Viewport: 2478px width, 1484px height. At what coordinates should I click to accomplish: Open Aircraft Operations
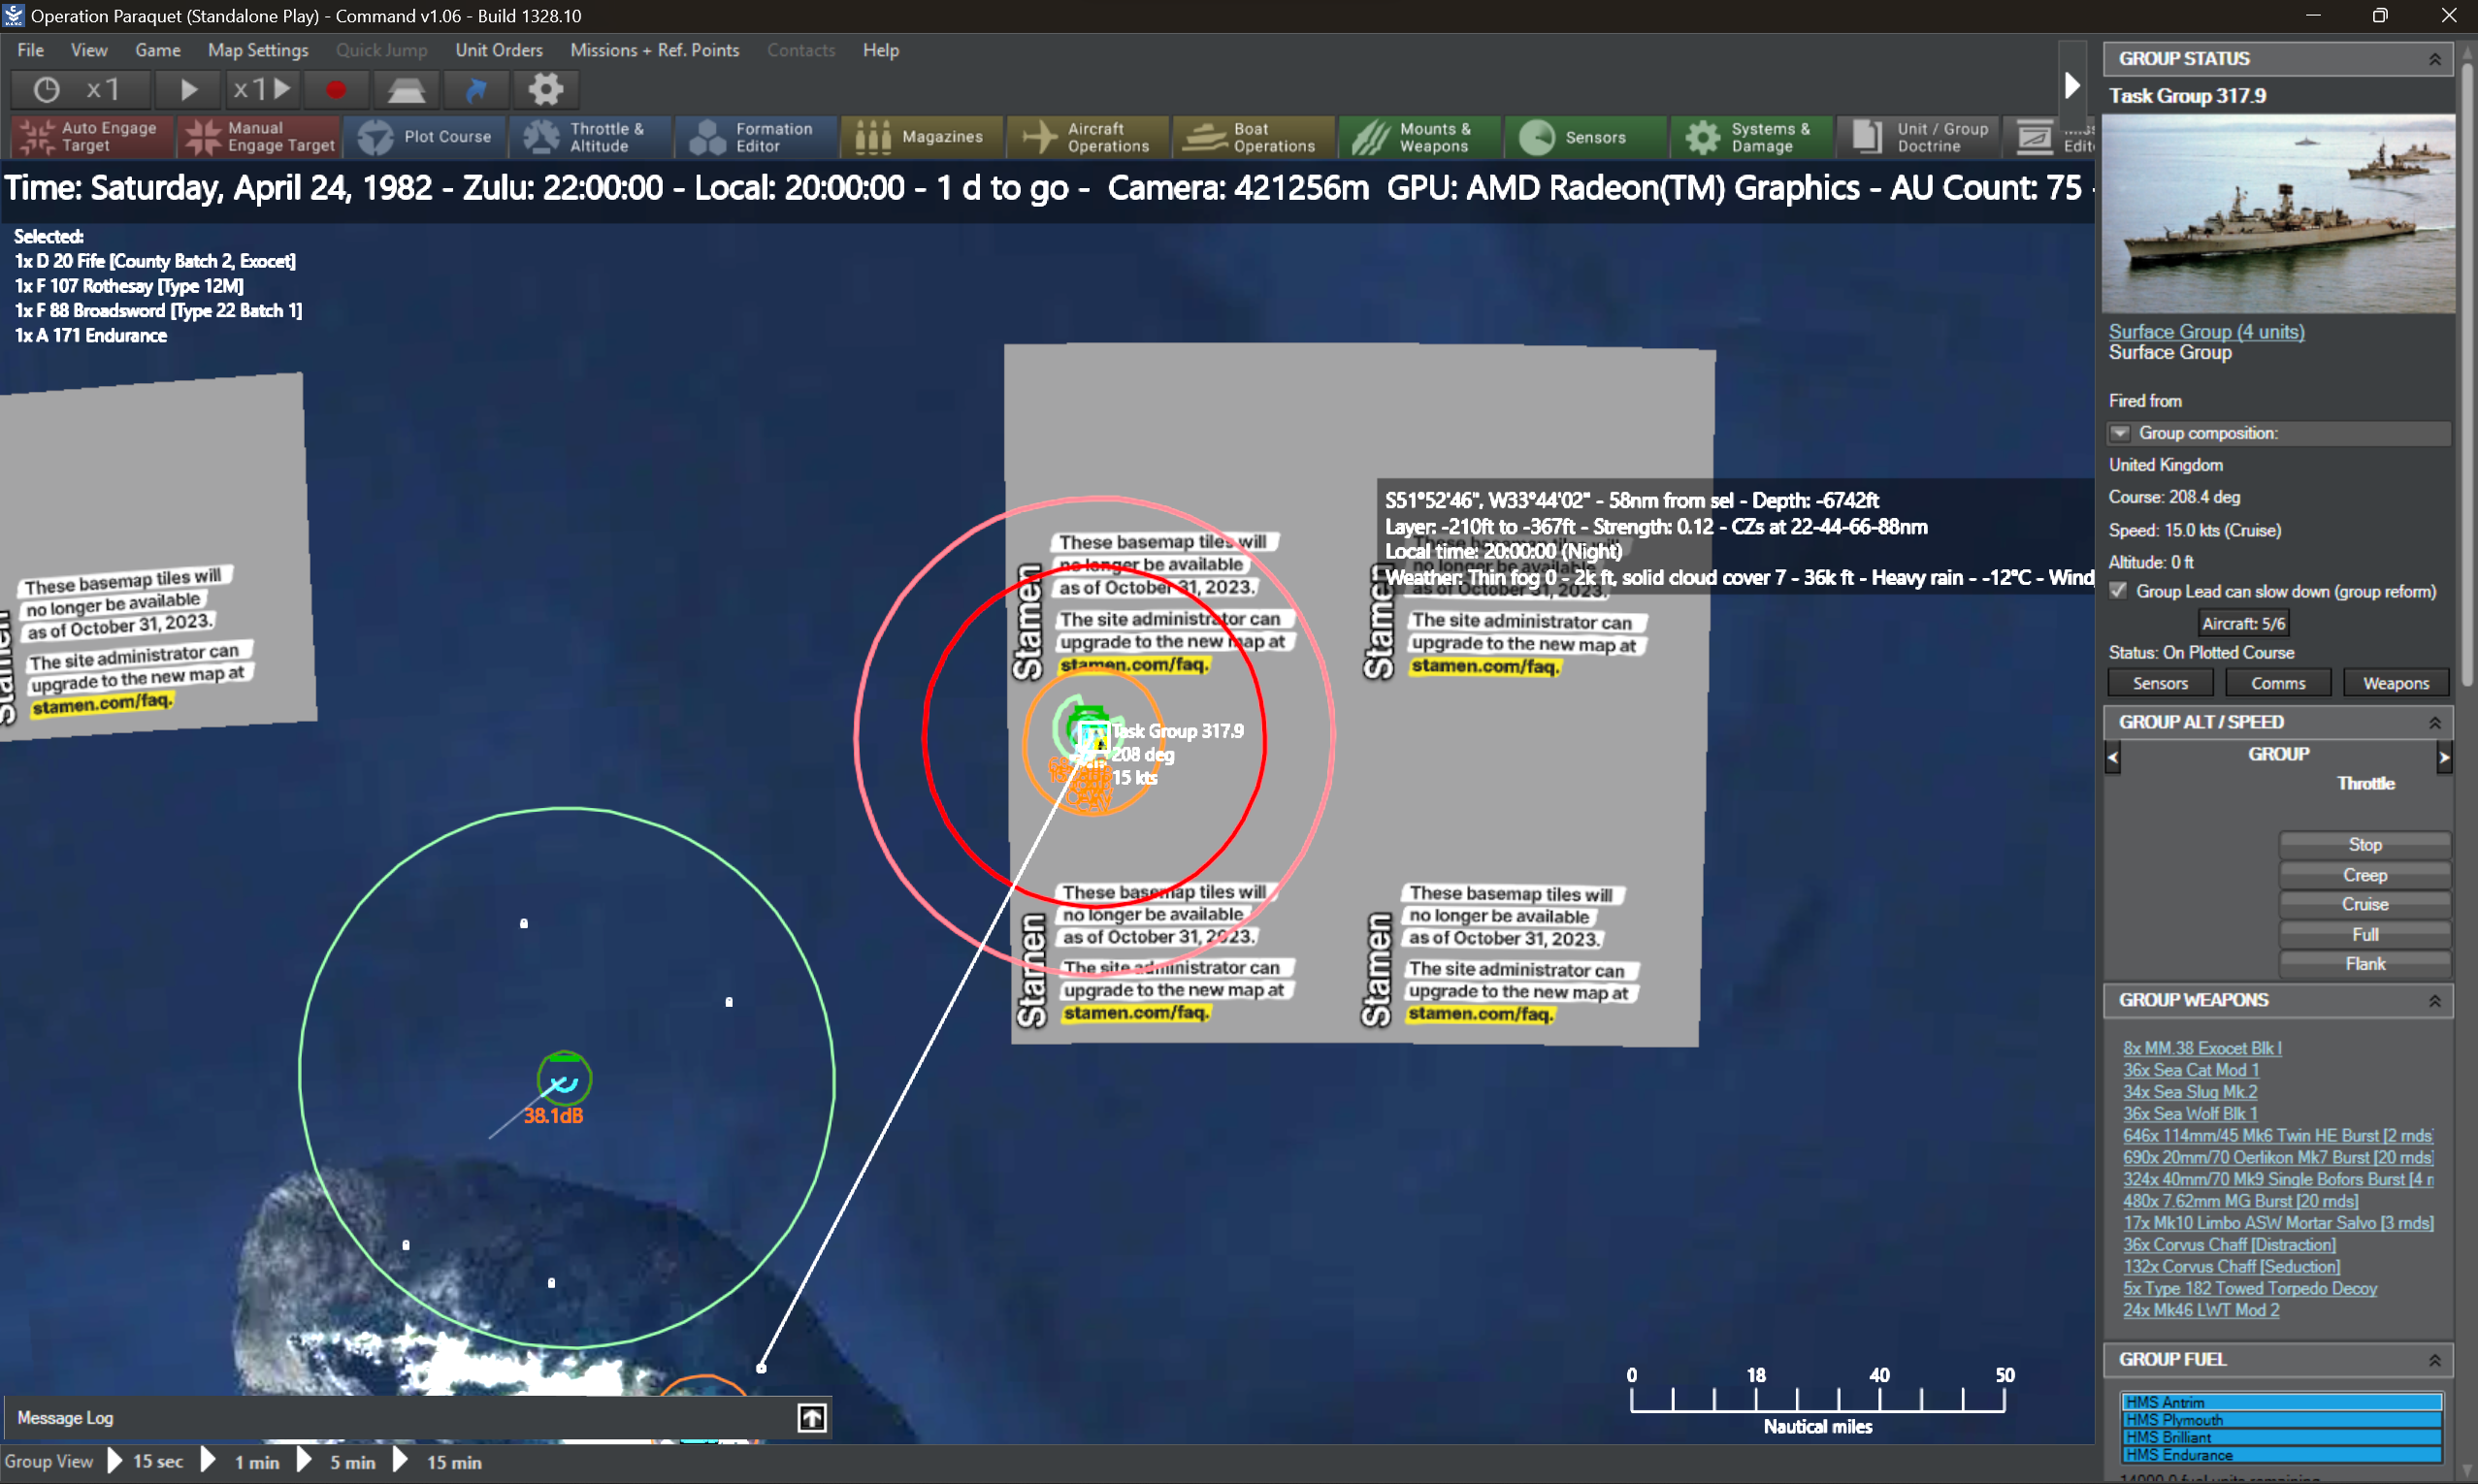pyautogui.click(x=1087, y=137)
